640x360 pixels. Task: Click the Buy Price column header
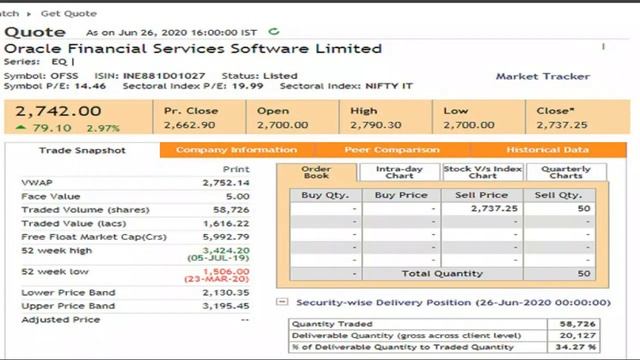click(x=401, y=195)
